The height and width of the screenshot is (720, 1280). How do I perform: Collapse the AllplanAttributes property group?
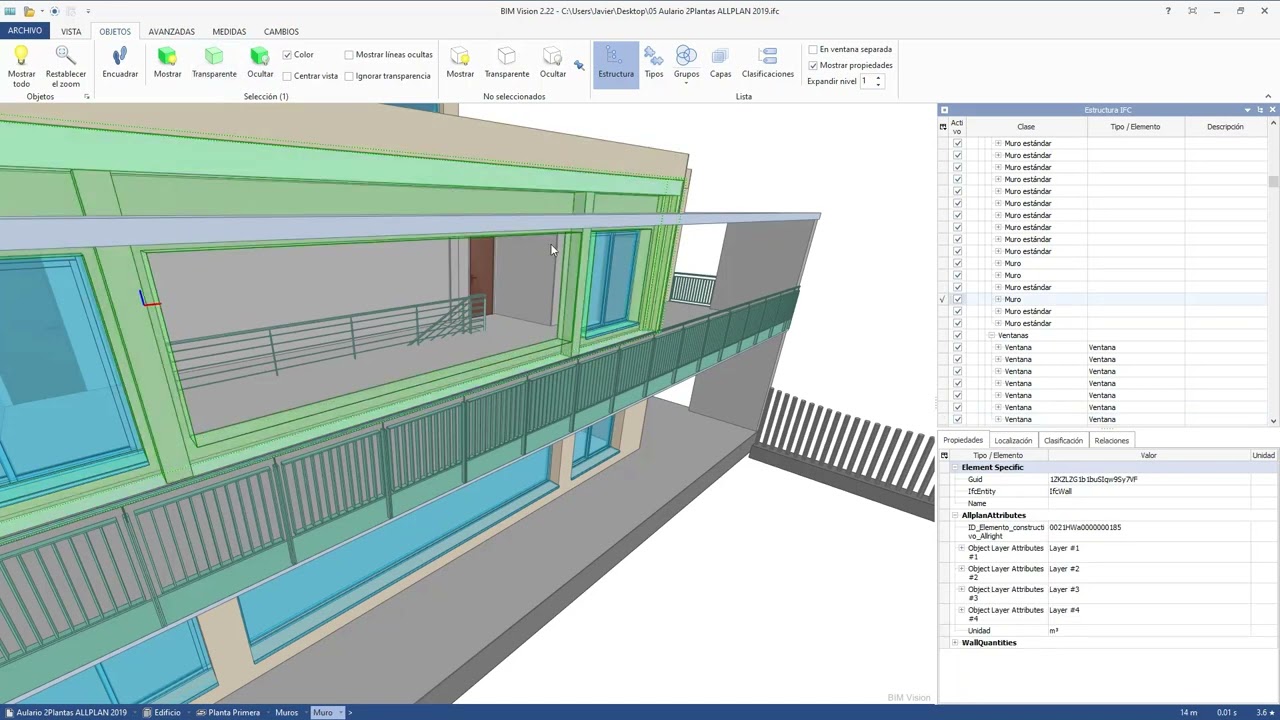pos(955,515)
